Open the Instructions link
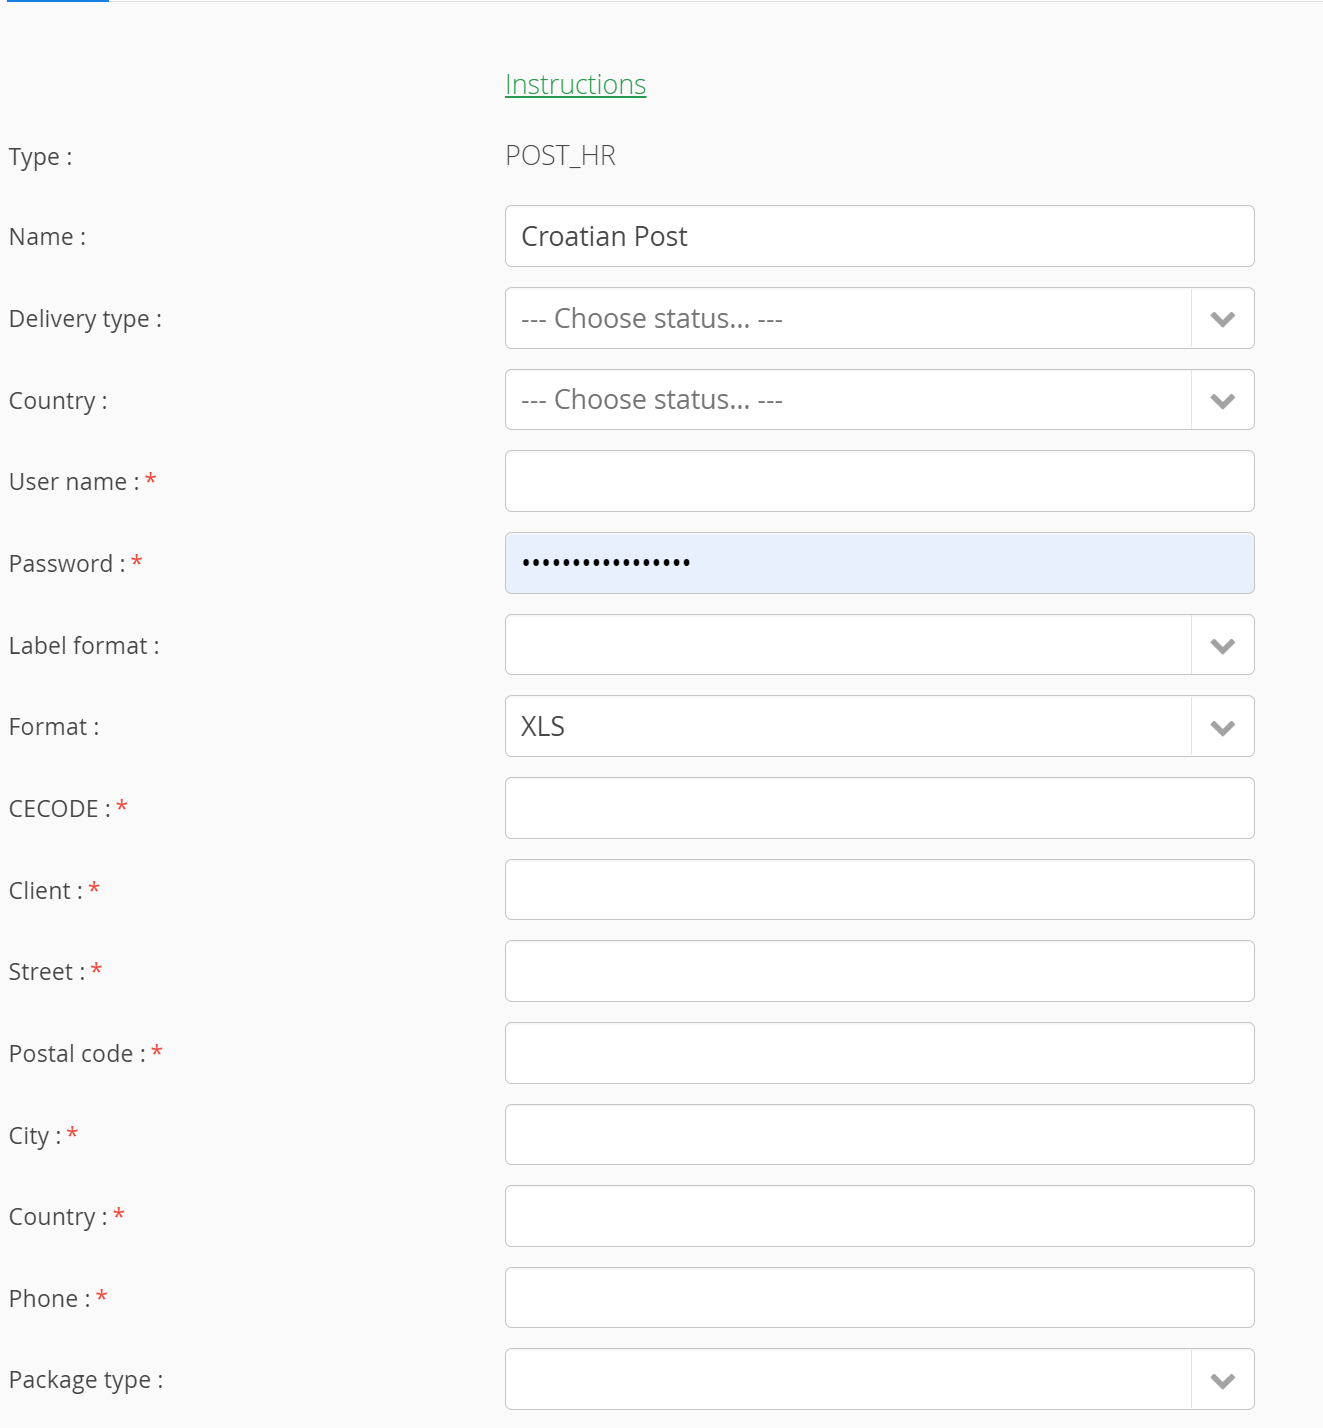1323x1428 pixels. [x=575, y=85]
